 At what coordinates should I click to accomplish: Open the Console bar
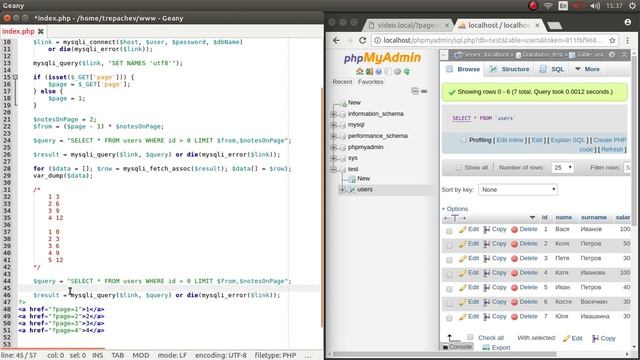click(x=457, y=347)
